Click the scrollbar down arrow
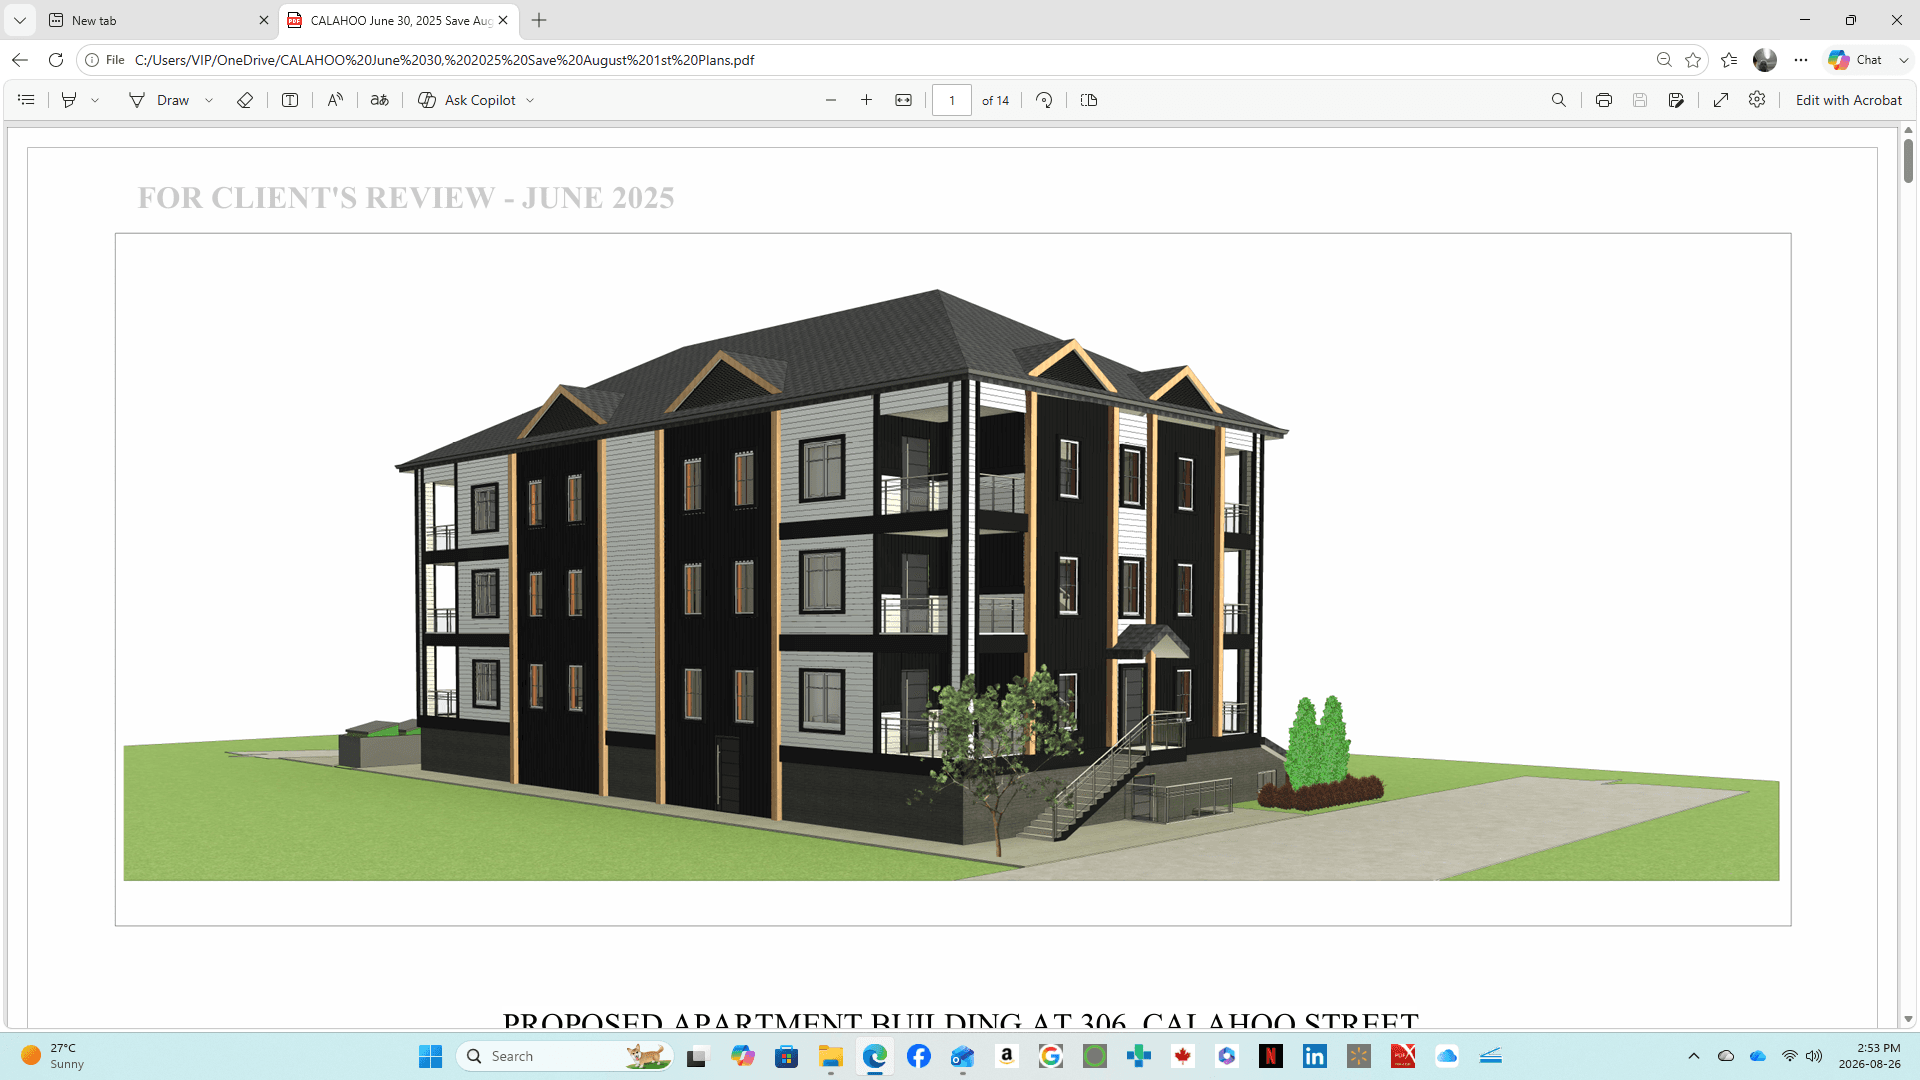 1908,1019
